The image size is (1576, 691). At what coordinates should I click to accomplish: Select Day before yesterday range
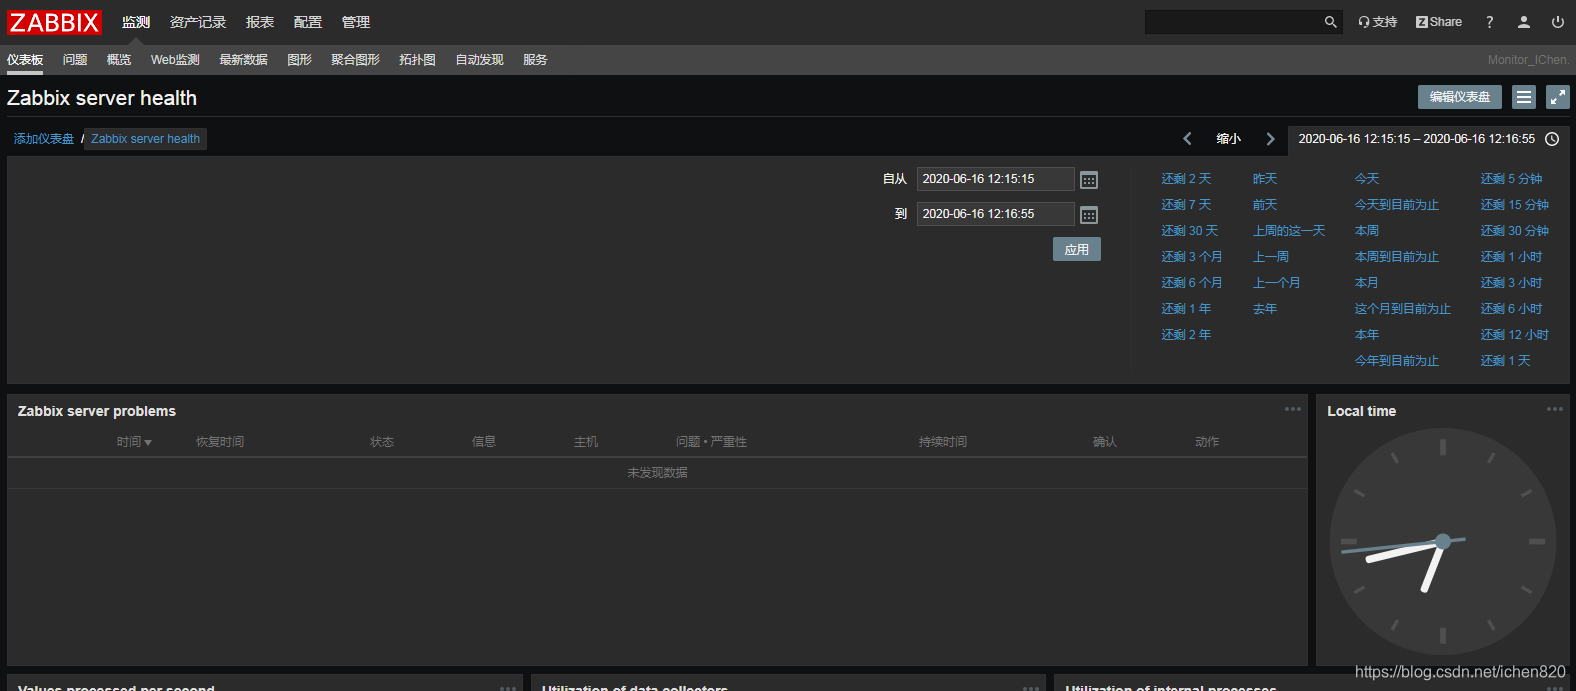point(1265,205)
